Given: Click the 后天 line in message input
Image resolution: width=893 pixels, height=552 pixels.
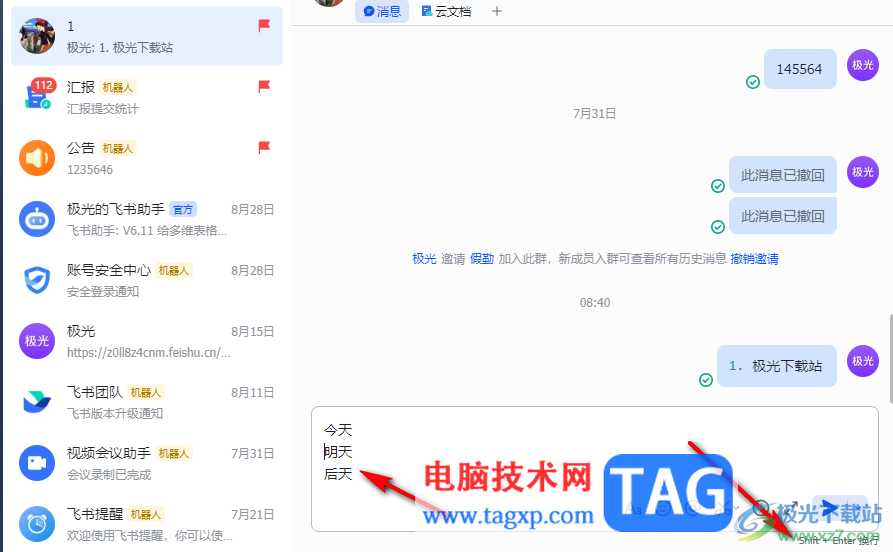Looking at the screenshot, I should [338, 473].
